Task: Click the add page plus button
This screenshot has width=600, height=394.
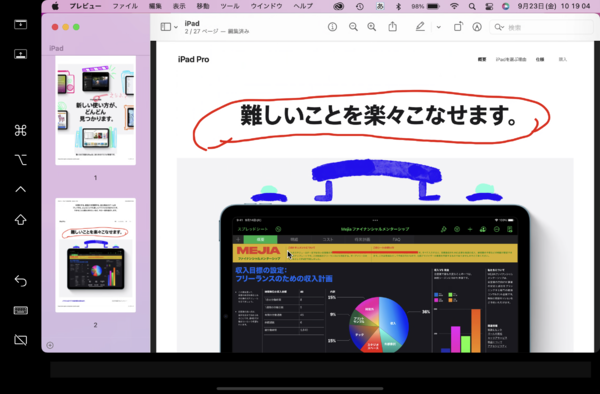Action: 50,345
